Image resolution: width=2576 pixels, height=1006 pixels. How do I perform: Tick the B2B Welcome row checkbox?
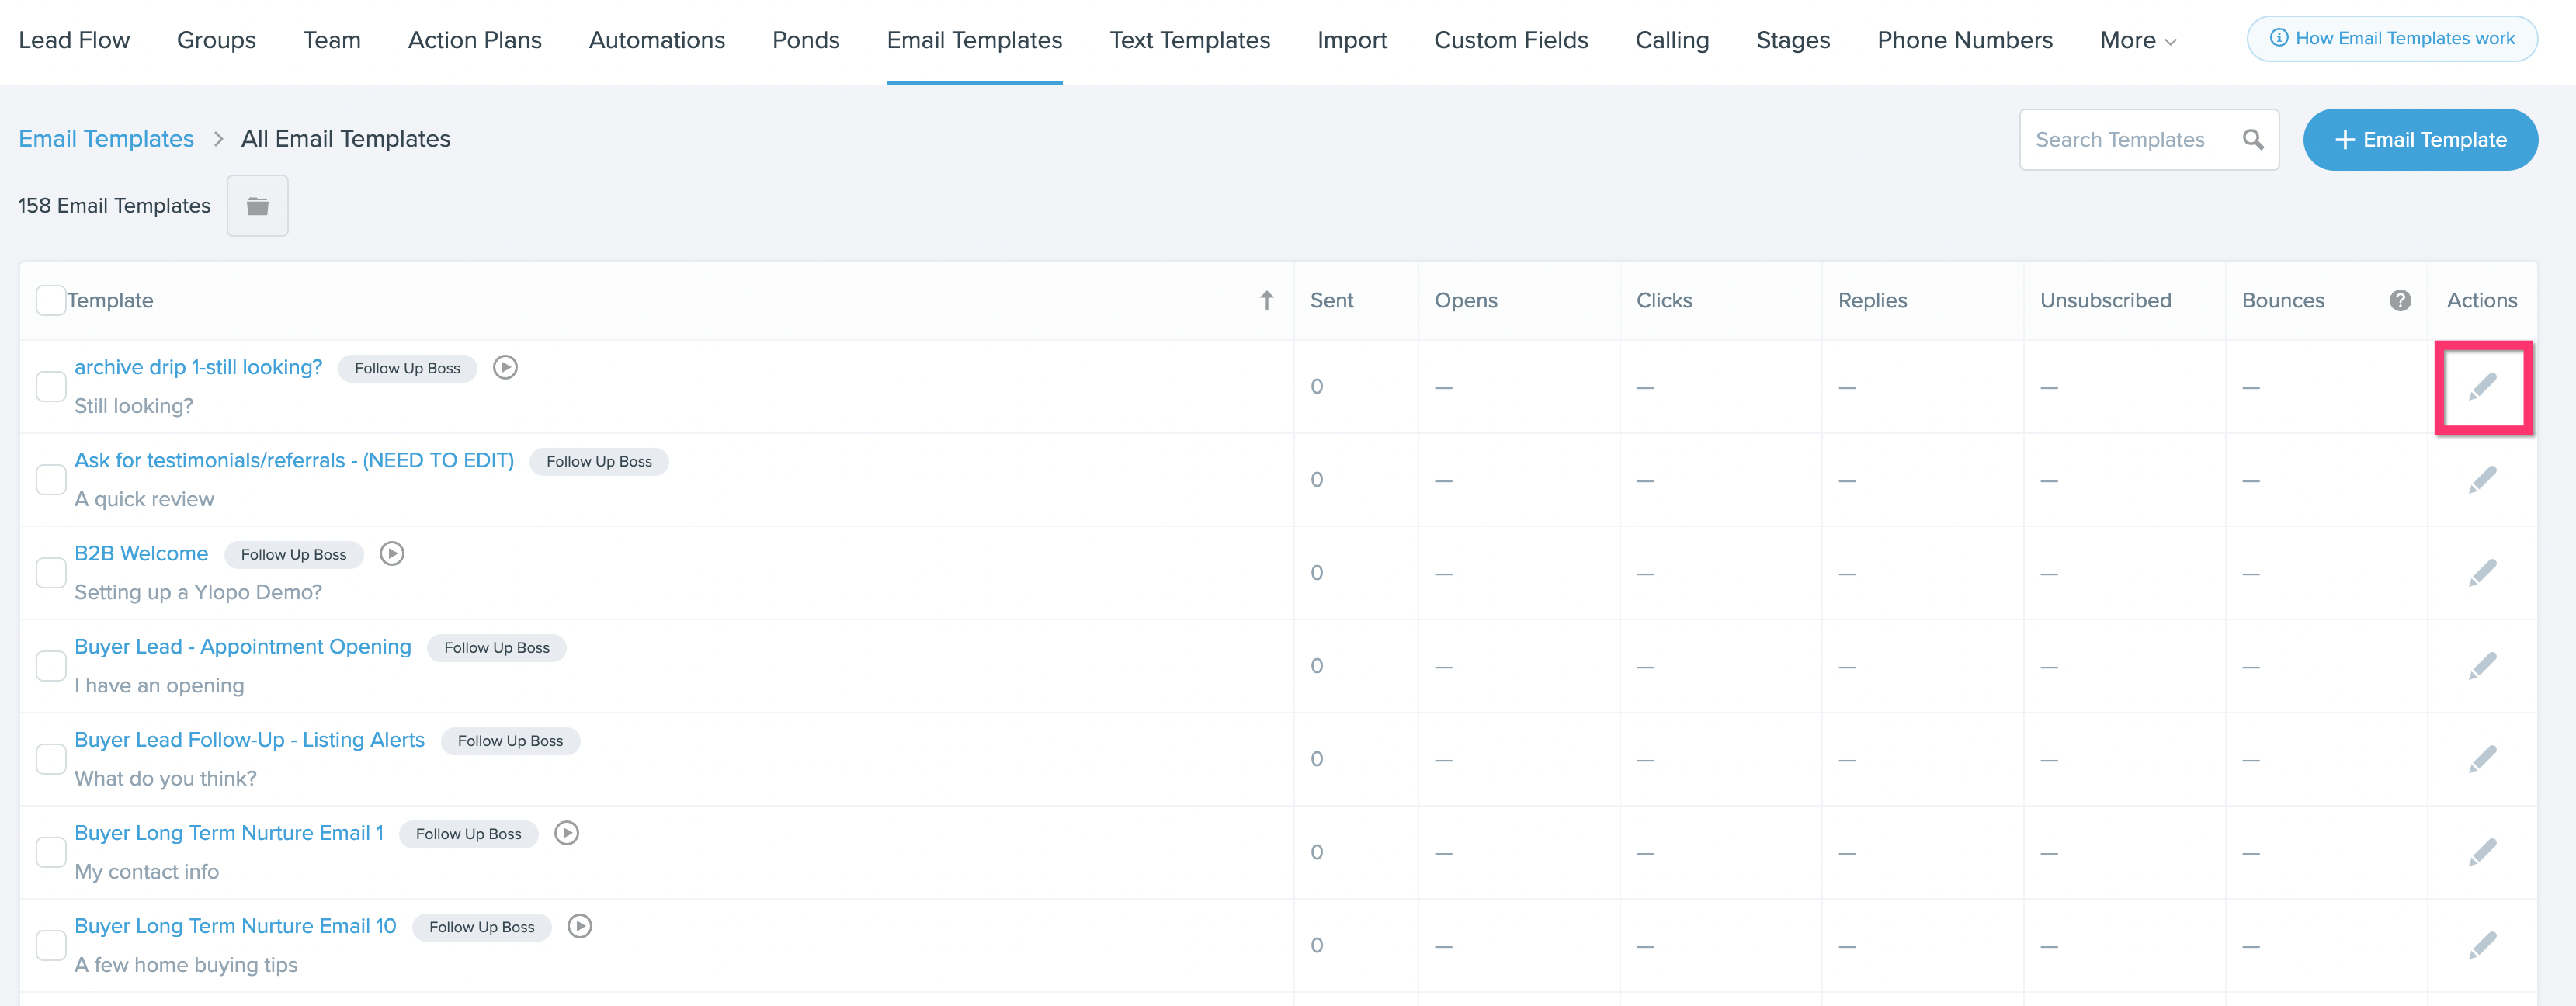(50, 573)
